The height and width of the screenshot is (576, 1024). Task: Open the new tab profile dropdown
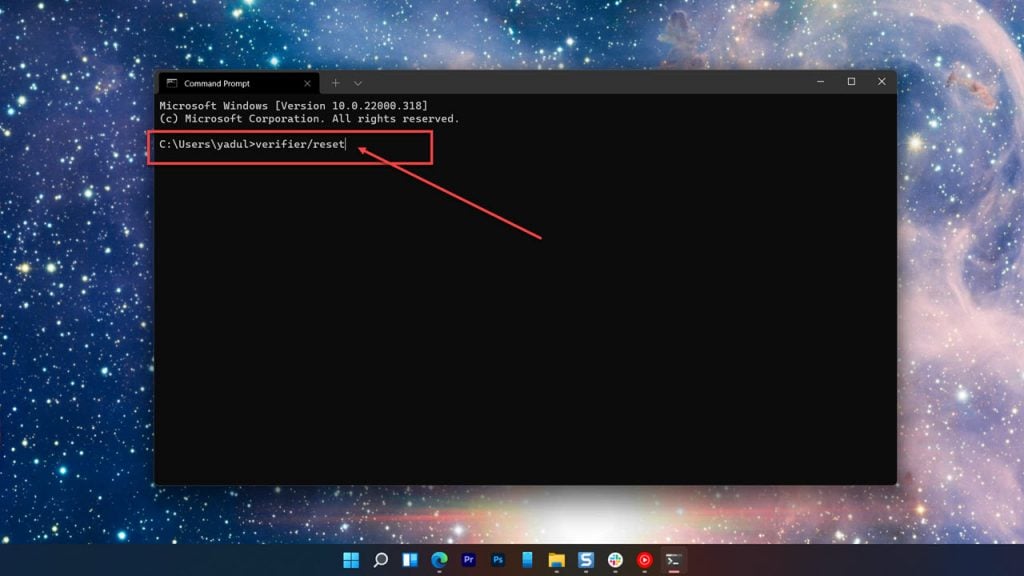point(358,84)
